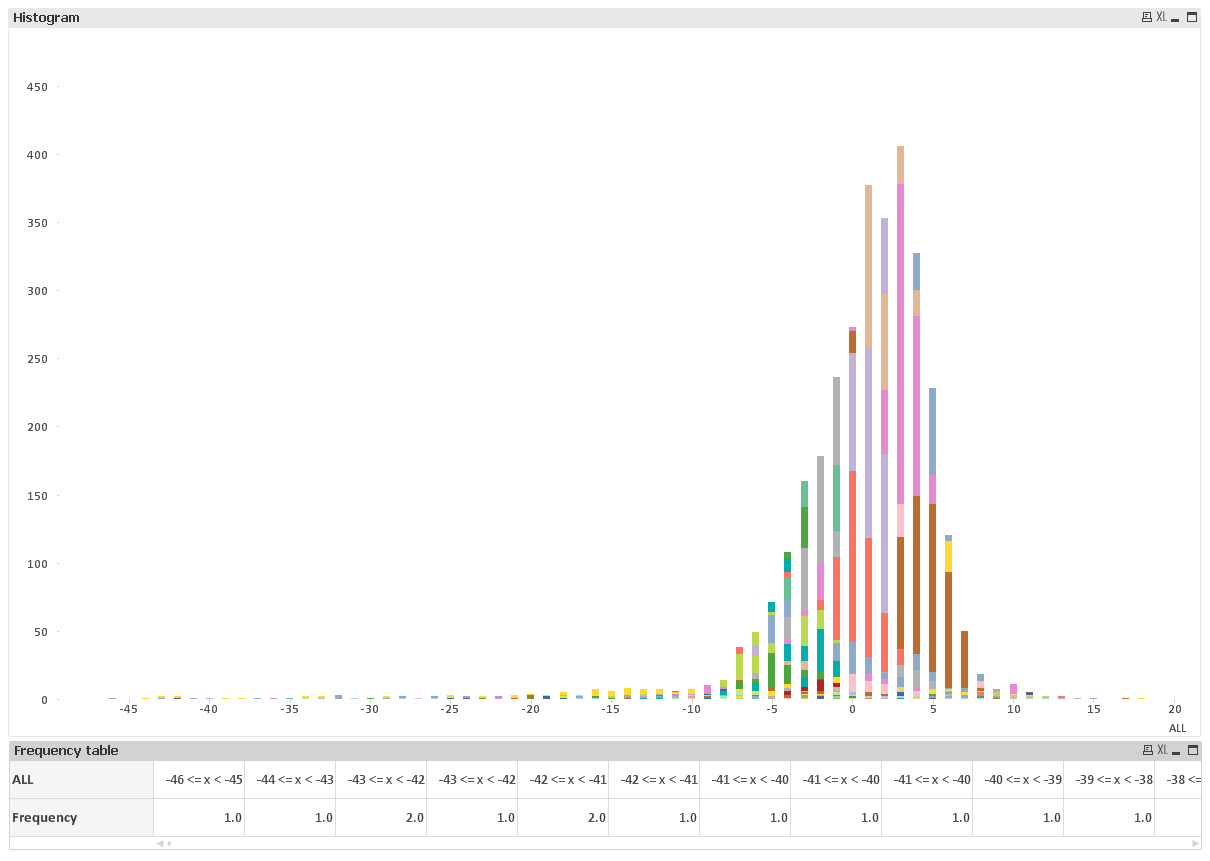Maximize the Frequency table object
This screenshot has width=1210, height=861.
[x=1192, y=750]
